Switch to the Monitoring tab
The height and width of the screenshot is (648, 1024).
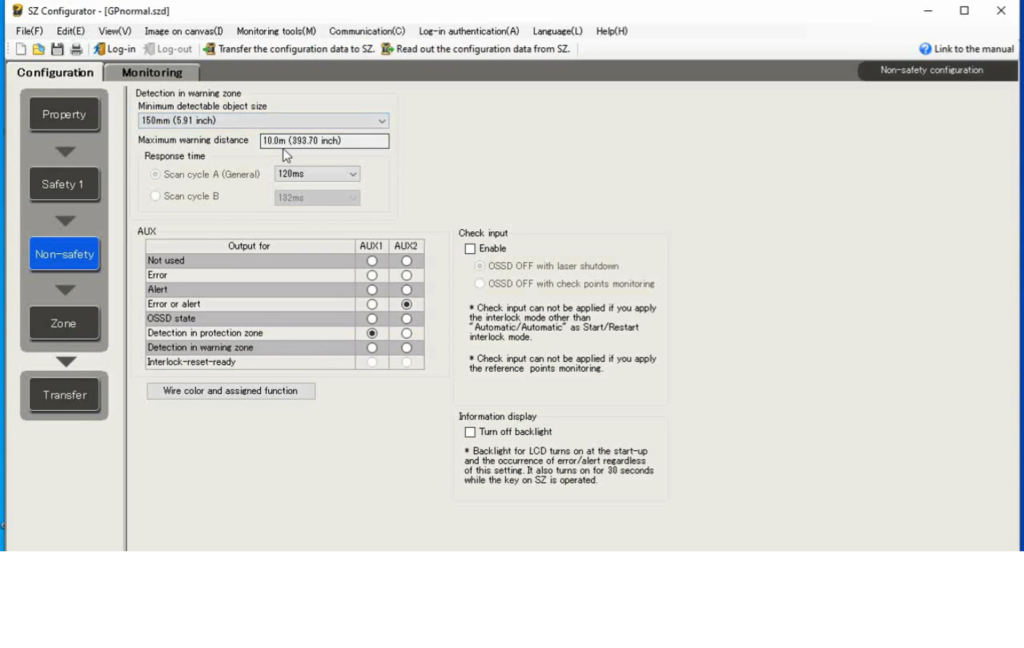pyautogui.click(x=152, y=73)
